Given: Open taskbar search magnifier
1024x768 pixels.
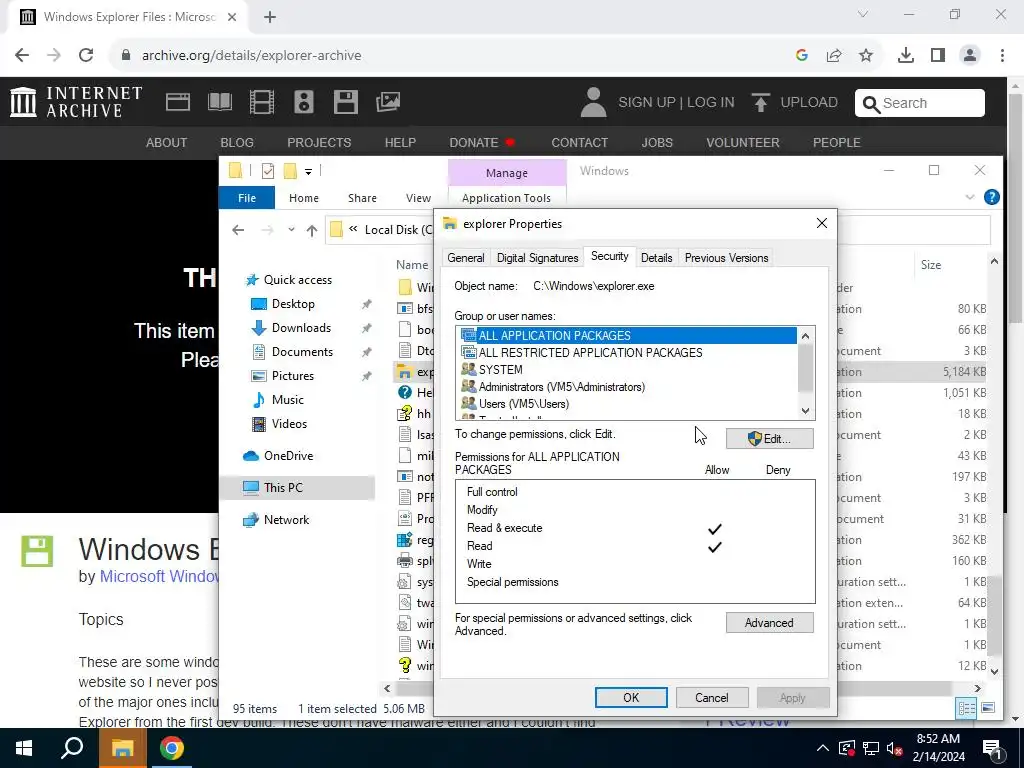Looking at the screenshot, I should tap(72, 748).
